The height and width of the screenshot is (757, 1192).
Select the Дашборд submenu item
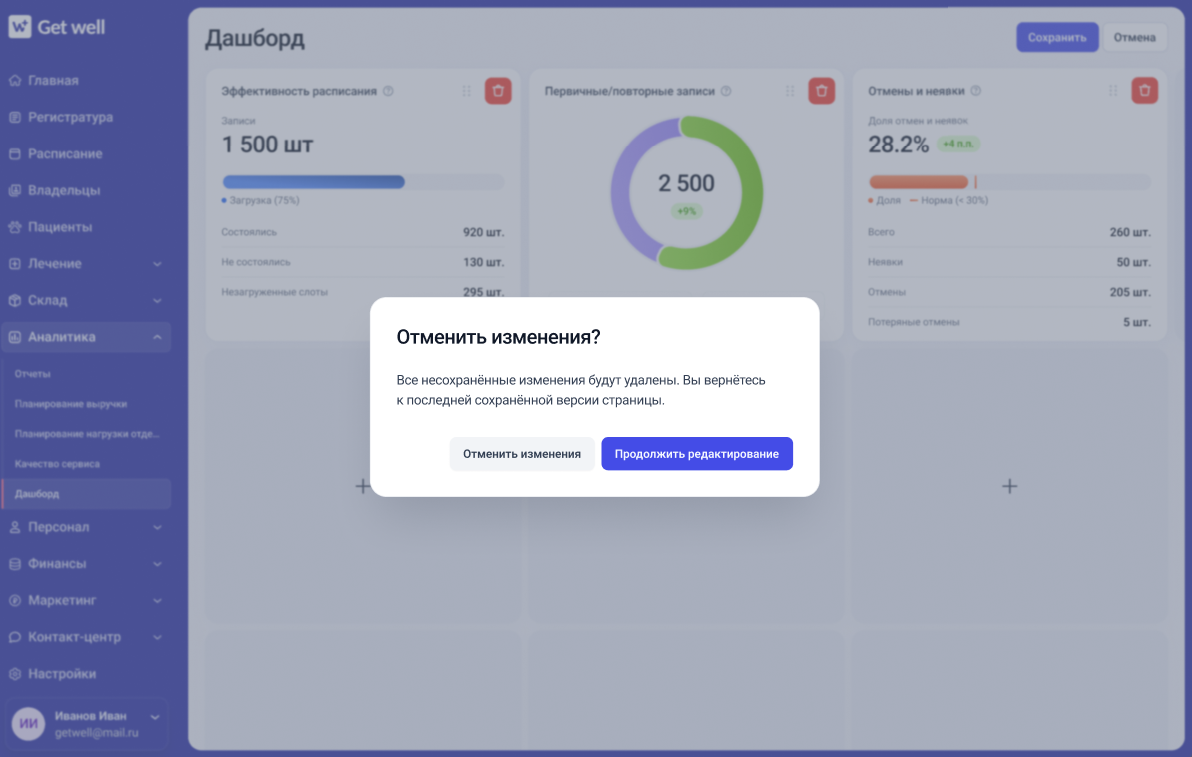[86, 494]
